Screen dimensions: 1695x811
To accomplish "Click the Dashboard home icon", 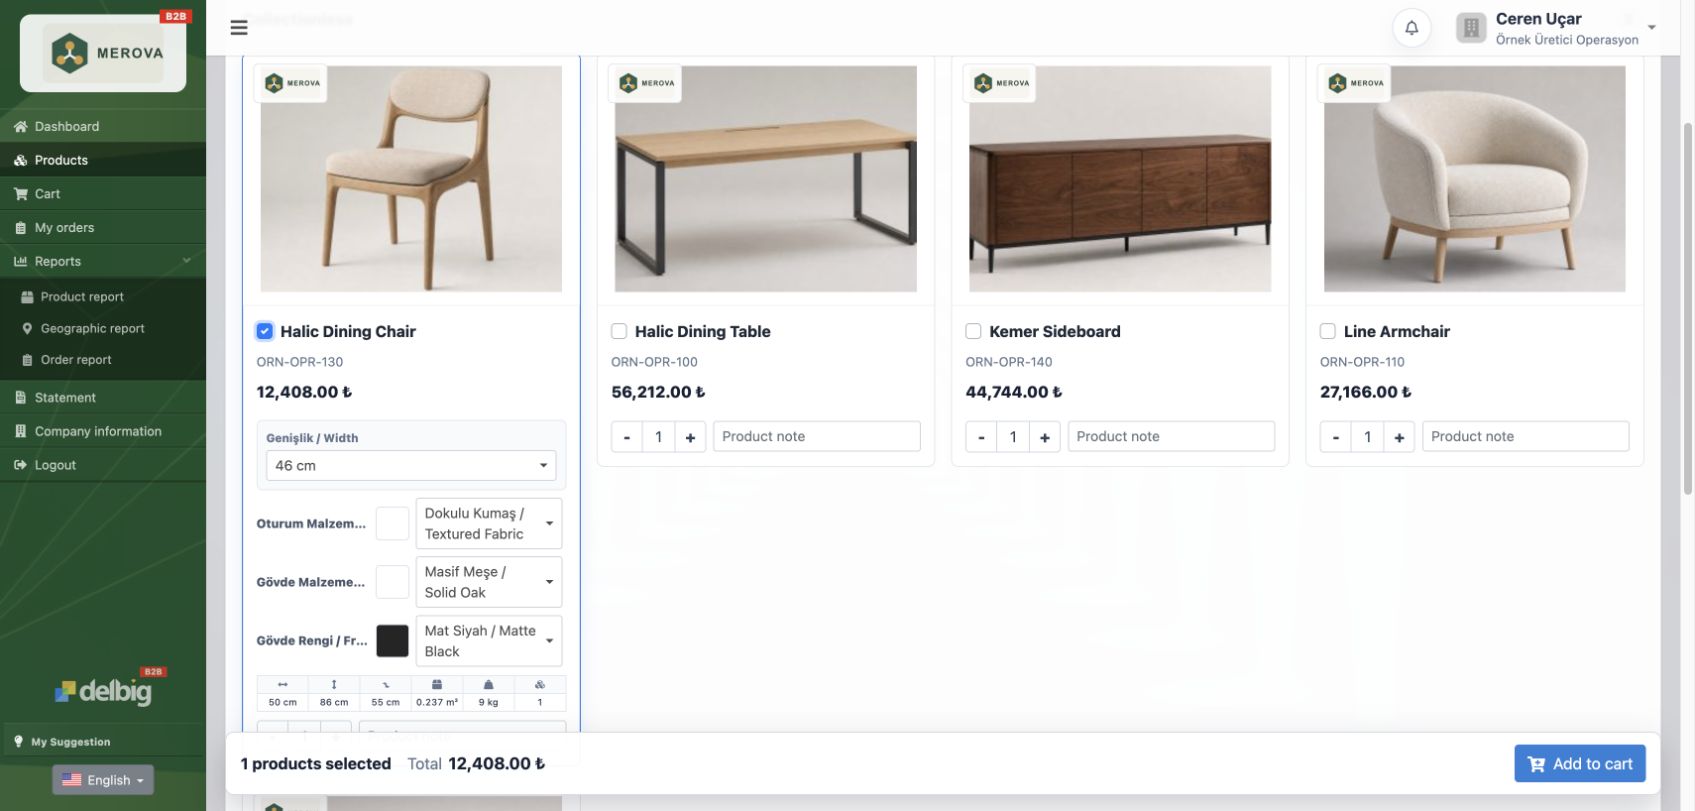I will click(20, 127).
